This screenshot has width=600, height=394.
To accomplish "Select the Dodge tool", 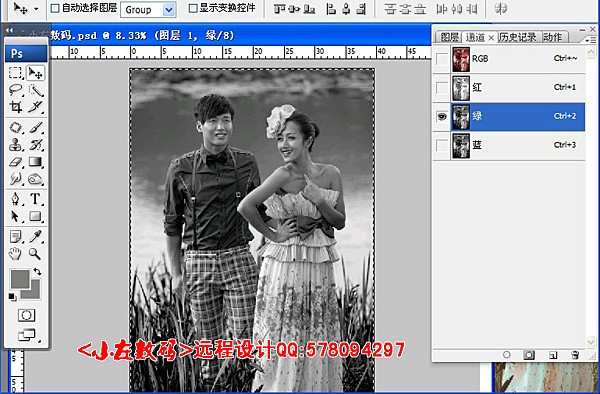I will [35, 179].
